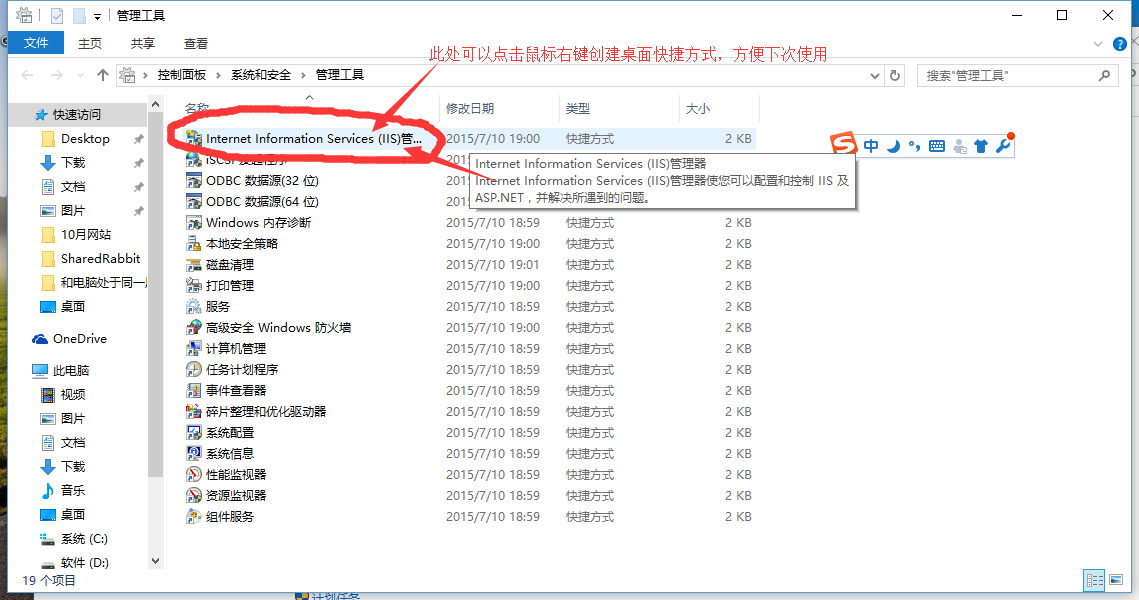The width and height of the screenshot is (1139, 600).
Task: Open 音乐 under 此电脑
Action: (x=72, y=490)
